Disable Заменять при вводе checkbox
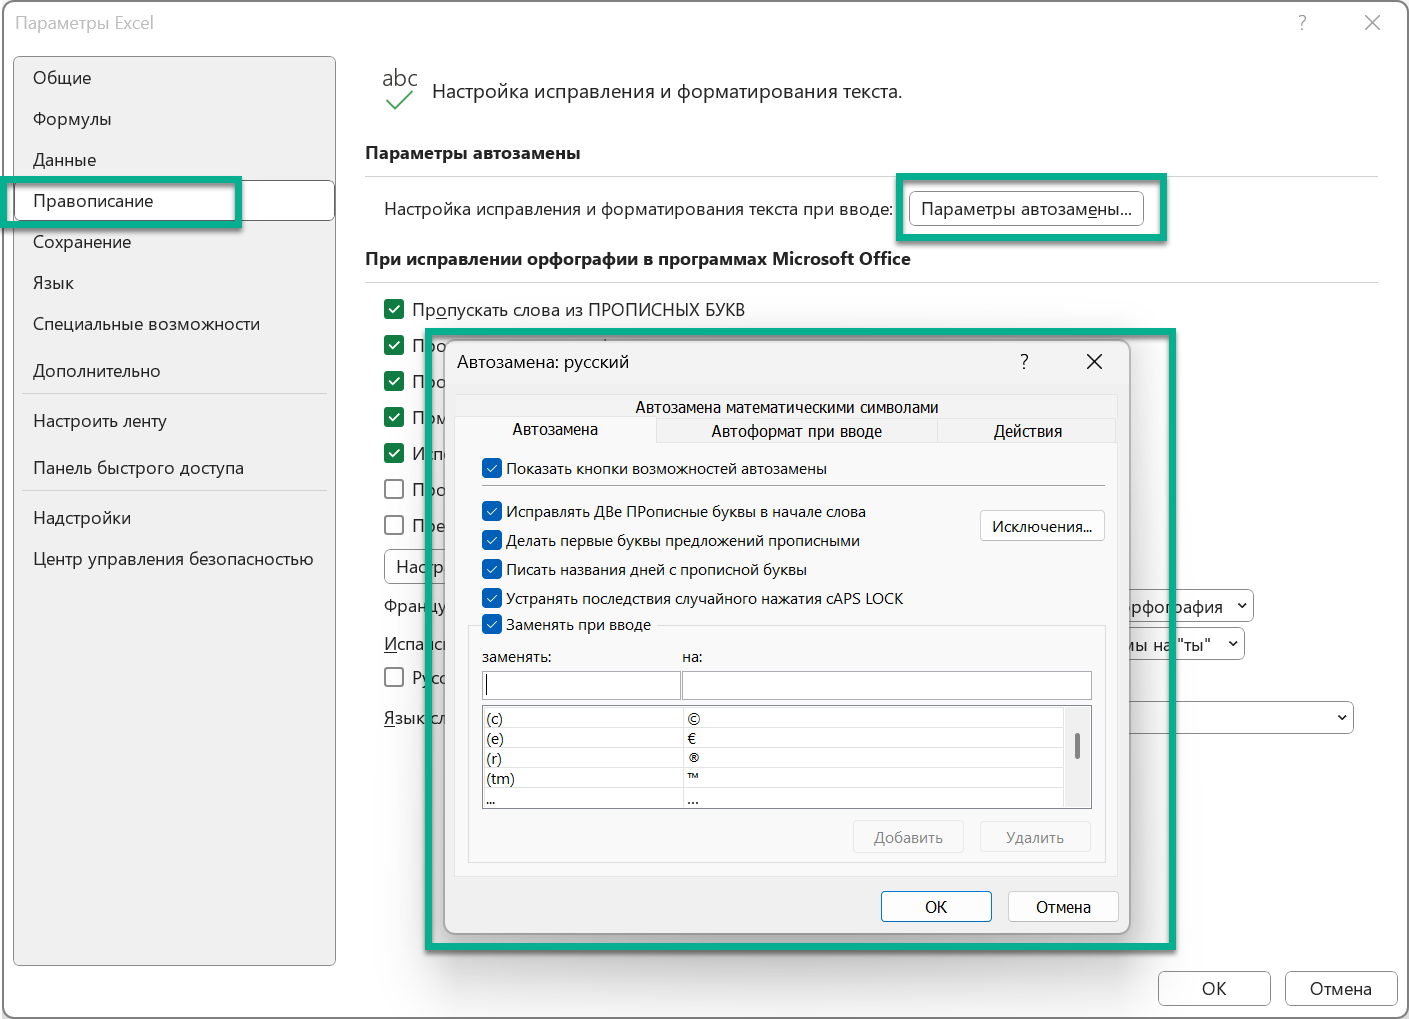Viewport: 1409px width, 1019px height. (492, 625)
